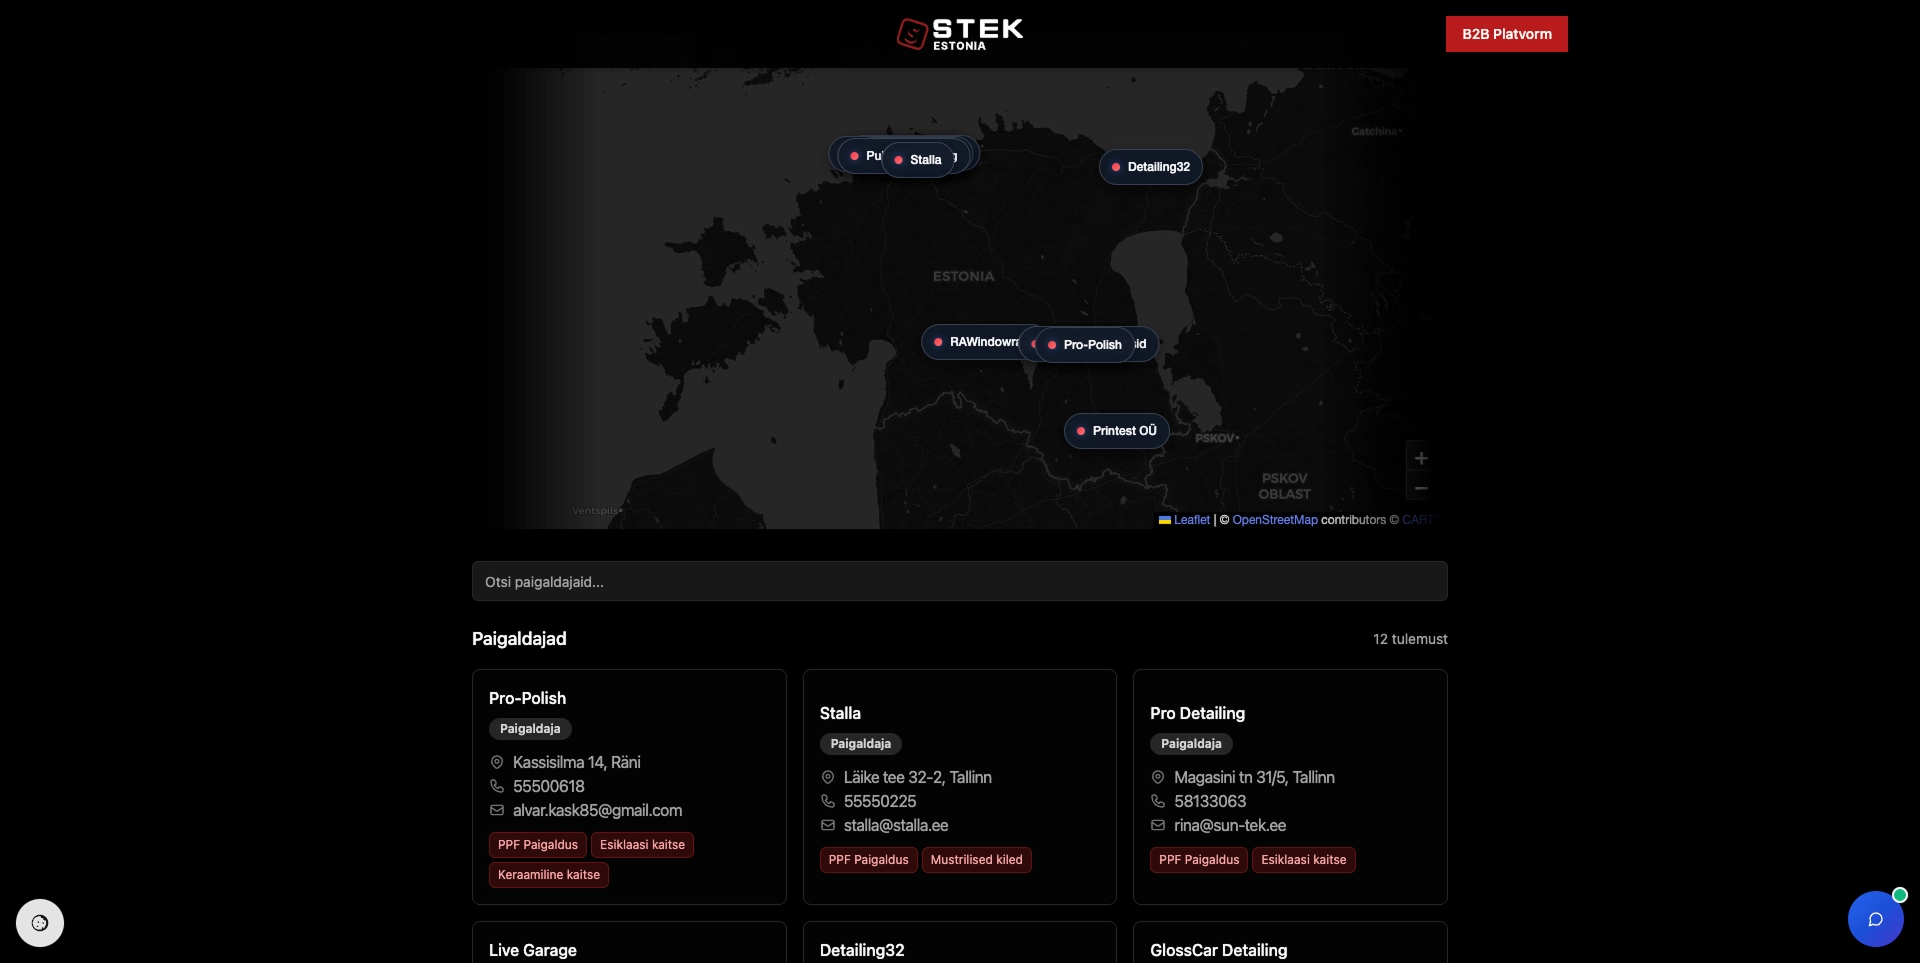
Task: Select the Printest OÜ map marker
Action: tap(1116, 431)
